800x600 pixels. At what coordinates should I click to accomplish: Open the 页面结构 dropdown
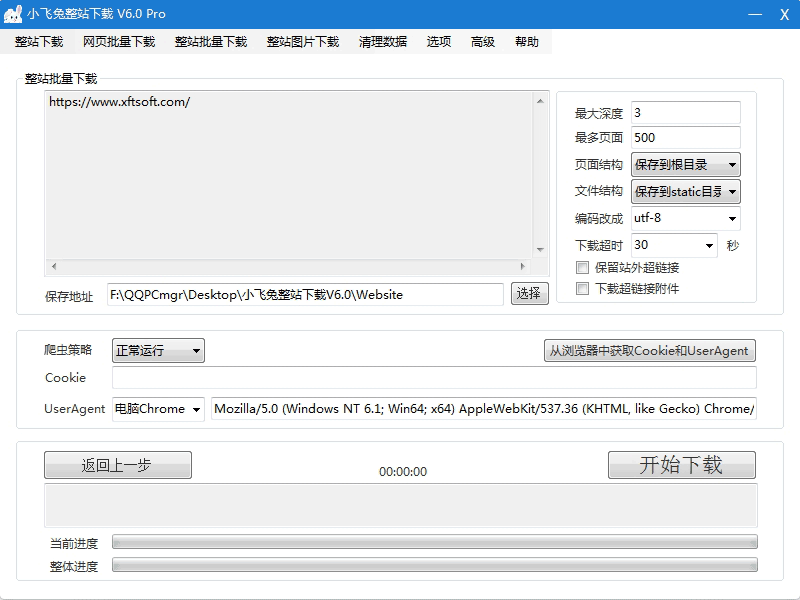coord(685,165)
